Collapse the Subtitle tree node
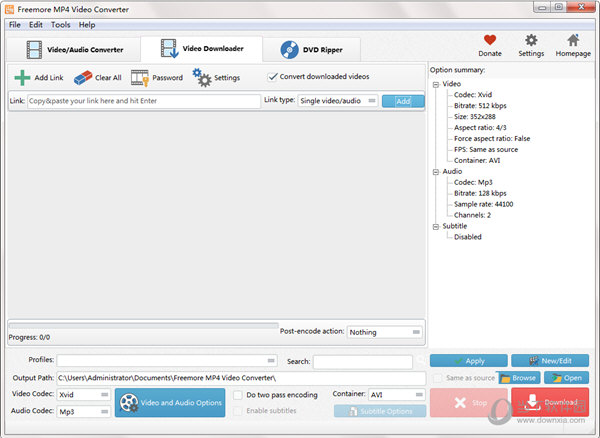600x438 pixels. [436, 227]
